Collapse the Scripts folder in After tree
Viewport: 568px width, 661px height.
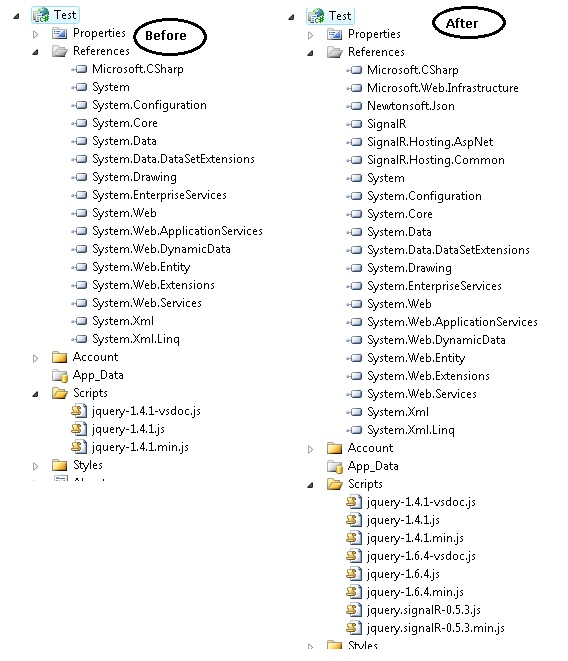310,485
